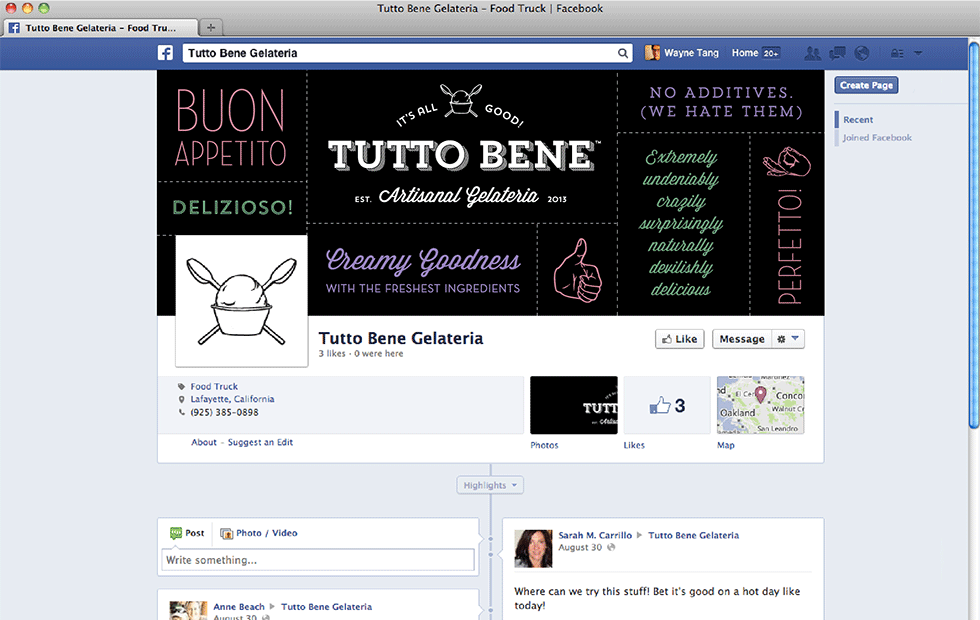This screenshot has height=620, width=980.
Task: Click the Likes label link
Action: (634, 445)
